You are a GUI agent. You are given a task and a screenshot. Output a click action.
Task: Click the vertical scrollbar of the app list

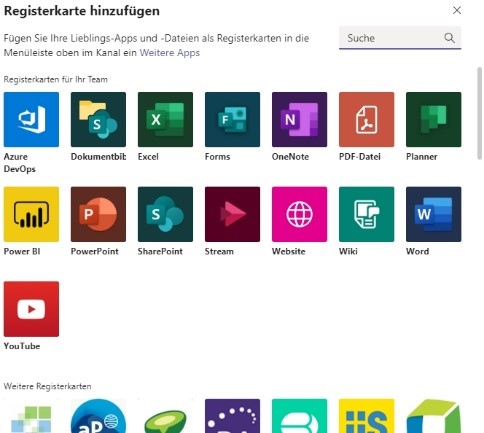click(479, 113)
